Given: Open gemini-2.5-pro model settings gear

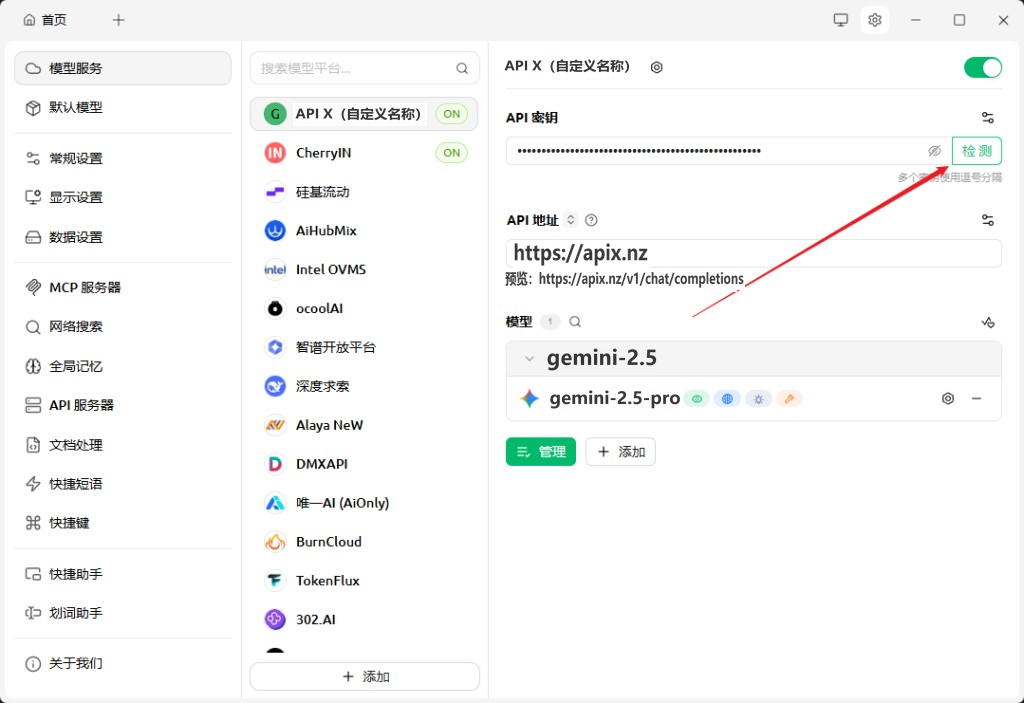Looking at the screenshot, I should coord(948,399).
